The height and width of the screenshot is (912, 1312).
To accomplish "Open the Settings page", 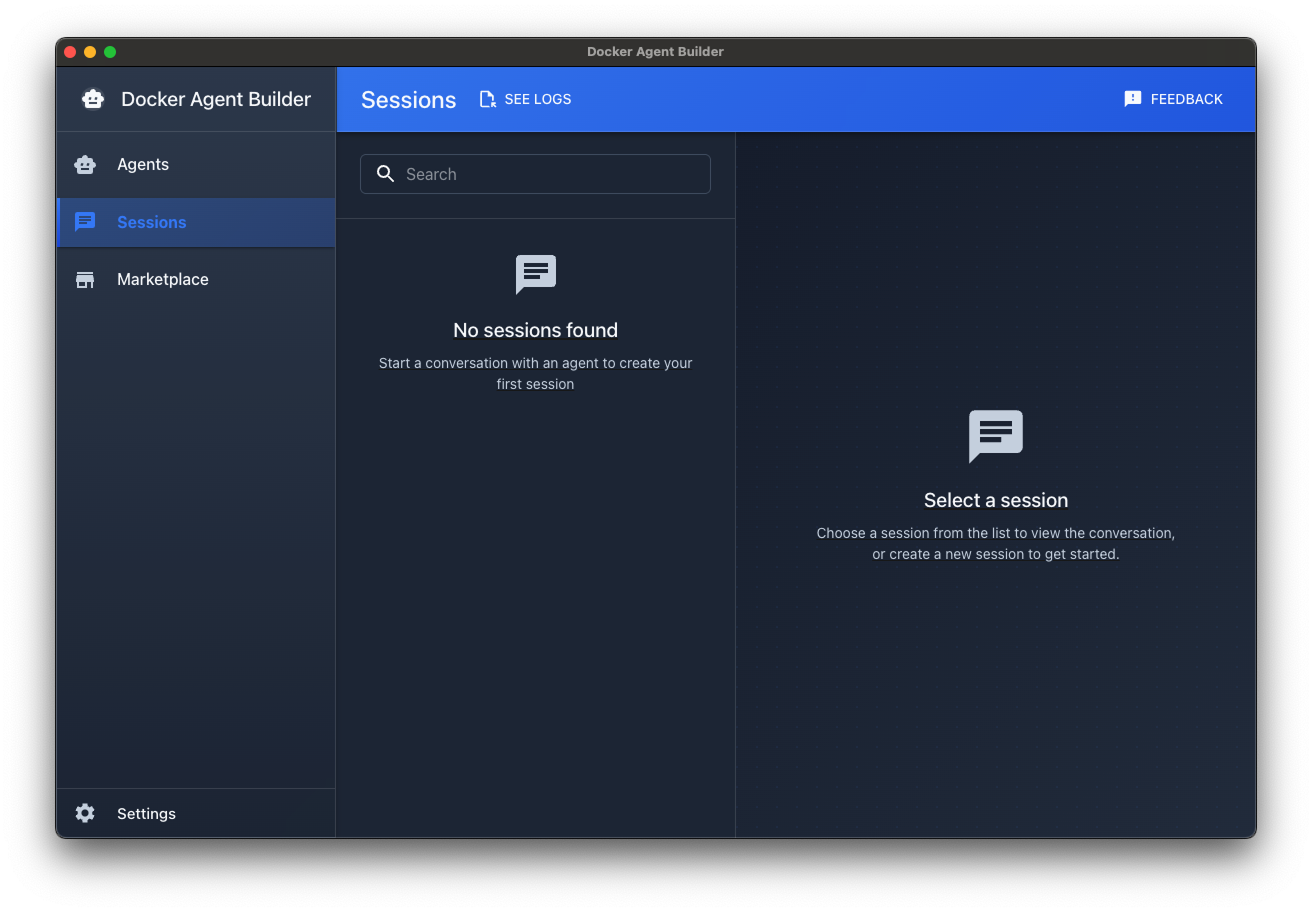I will click(146, 813).
